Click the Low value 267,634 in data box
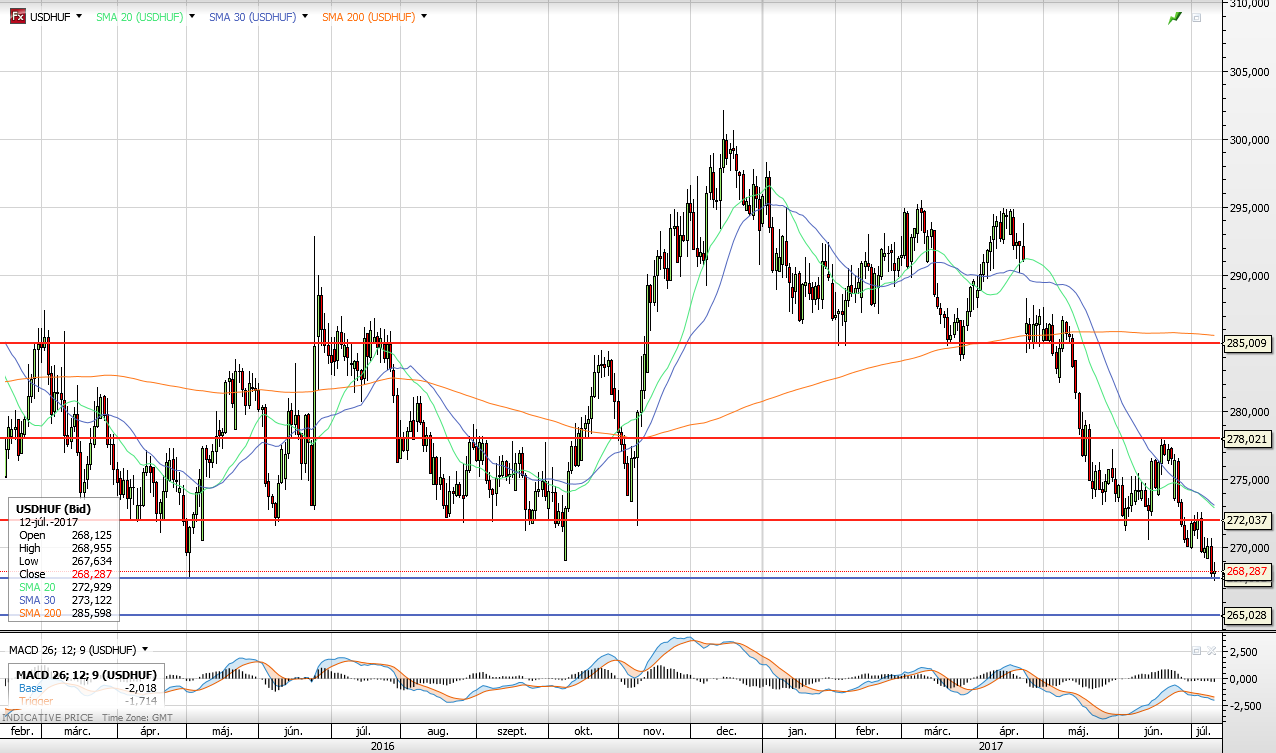The height and width of the screenshot is (753, 1276). (x=92, y=561)
